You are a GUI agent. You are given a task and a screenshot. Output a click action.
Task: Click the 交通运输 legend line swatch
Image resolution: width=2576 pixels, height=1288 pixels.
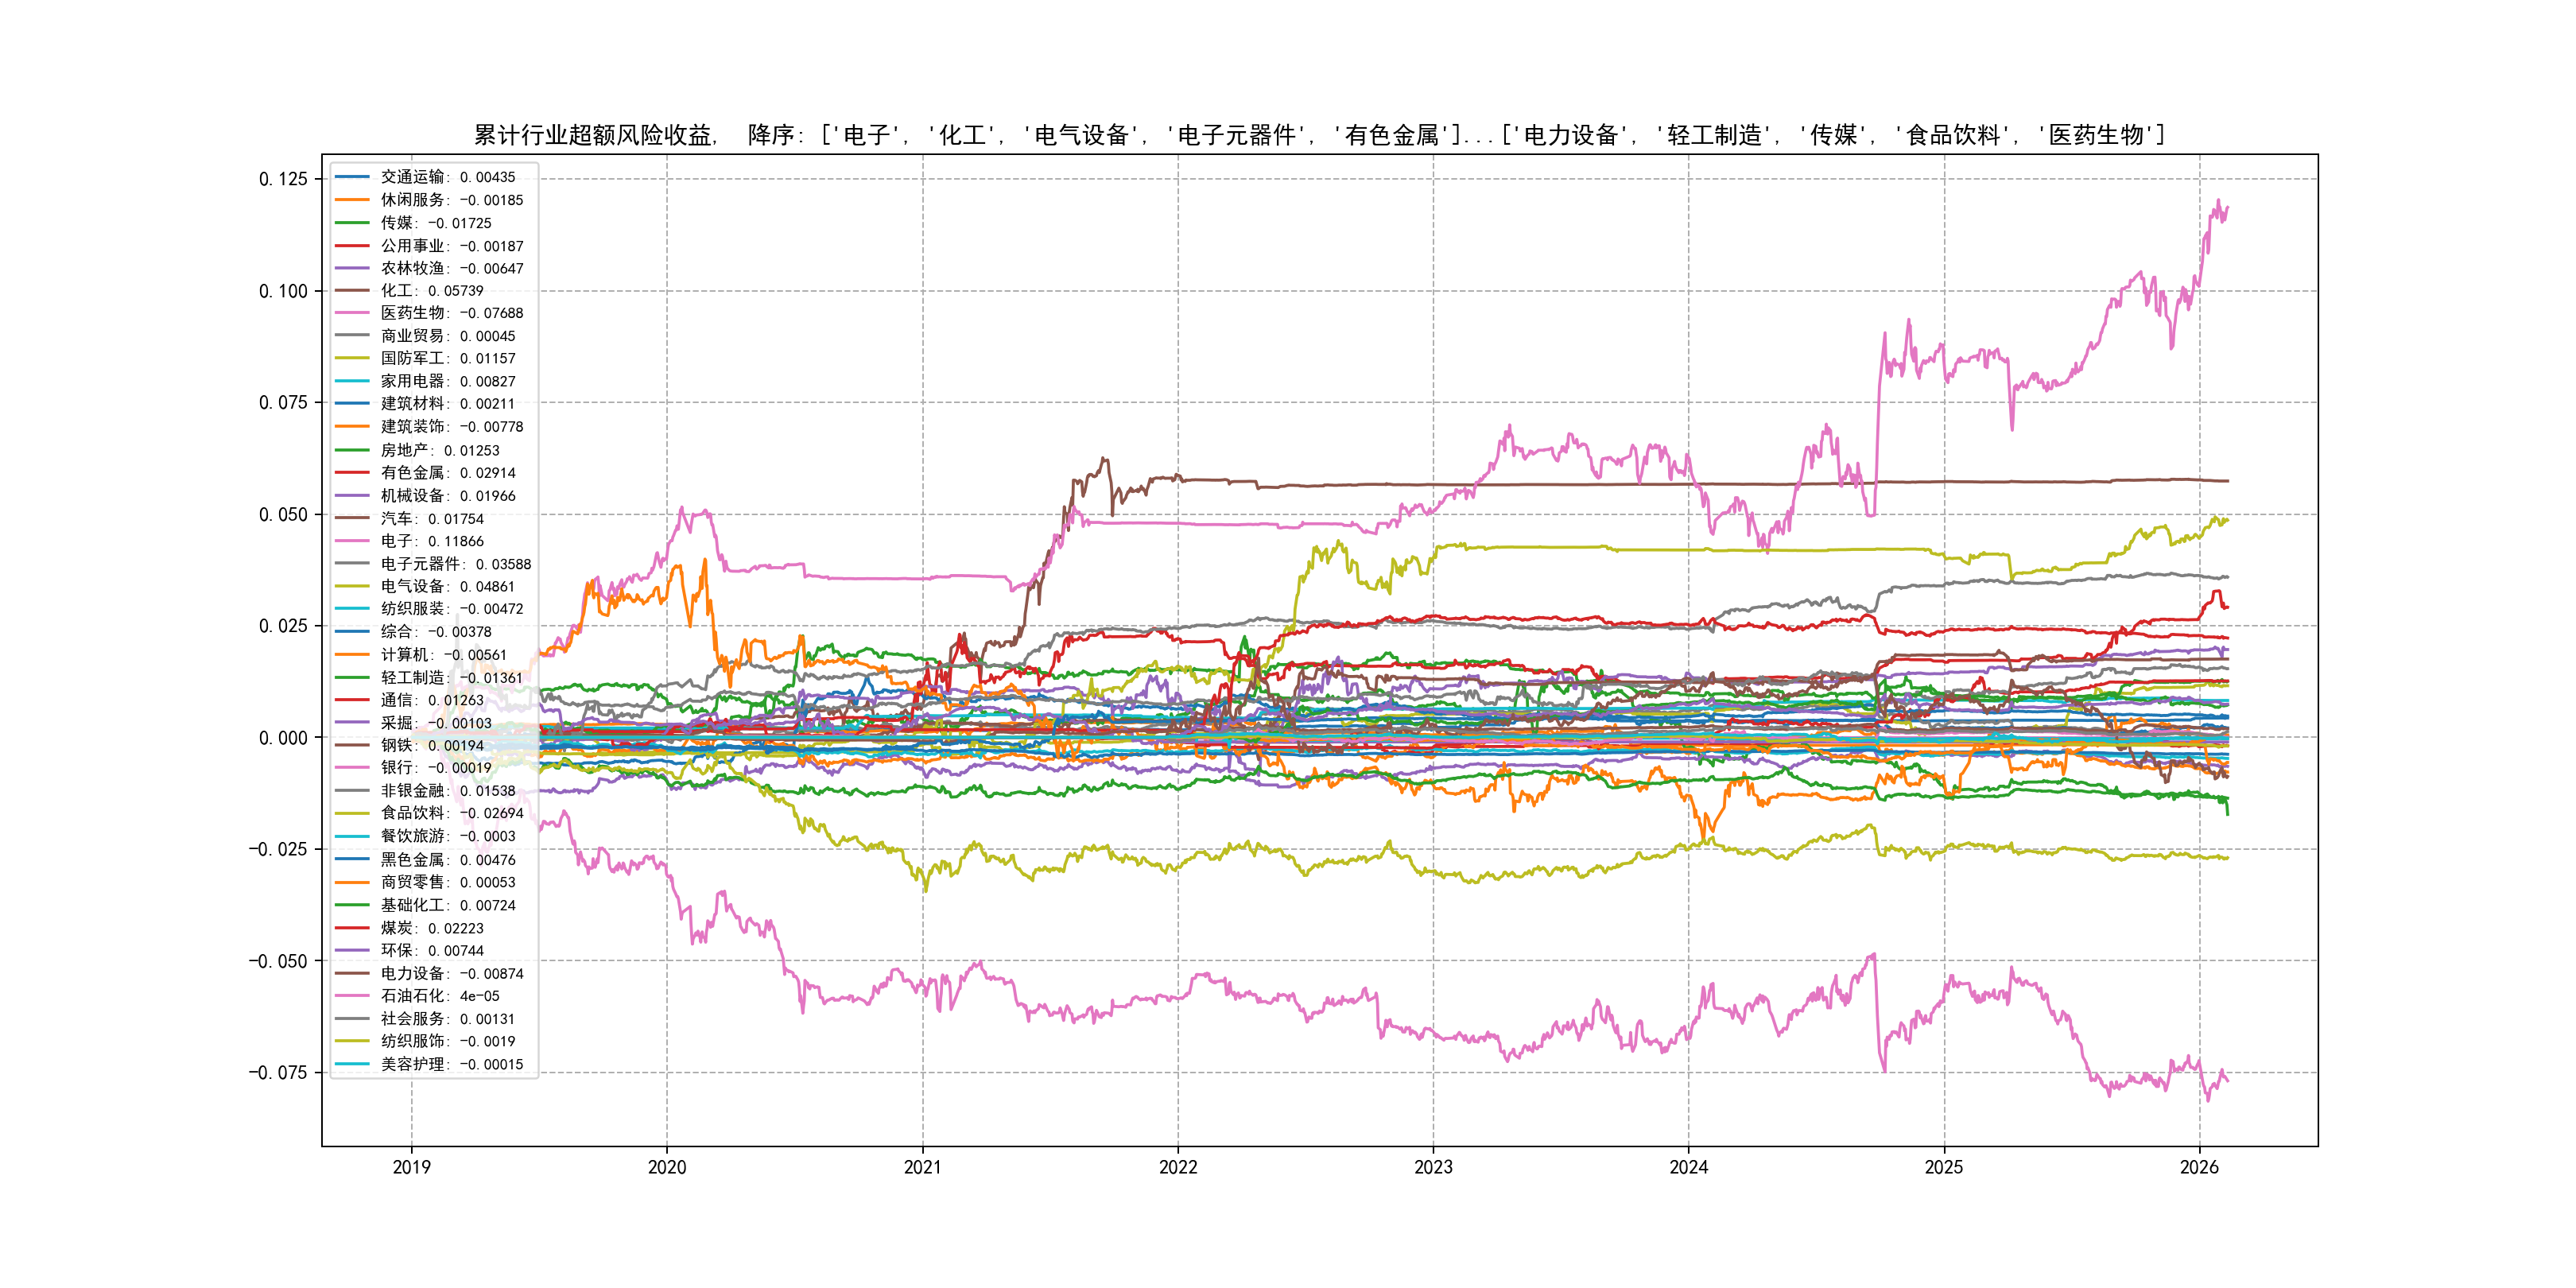click(x=352, y=177)
